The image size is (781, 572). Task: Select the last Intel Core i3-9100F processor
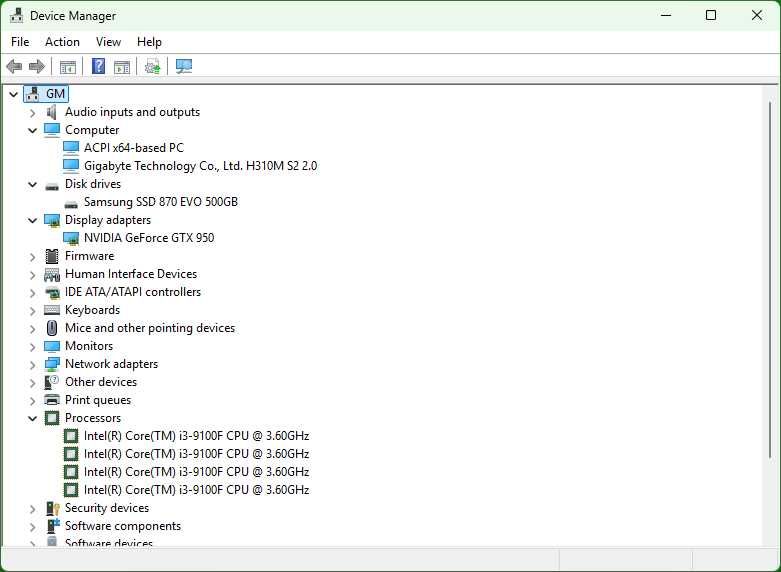click(x=196, y=490)
